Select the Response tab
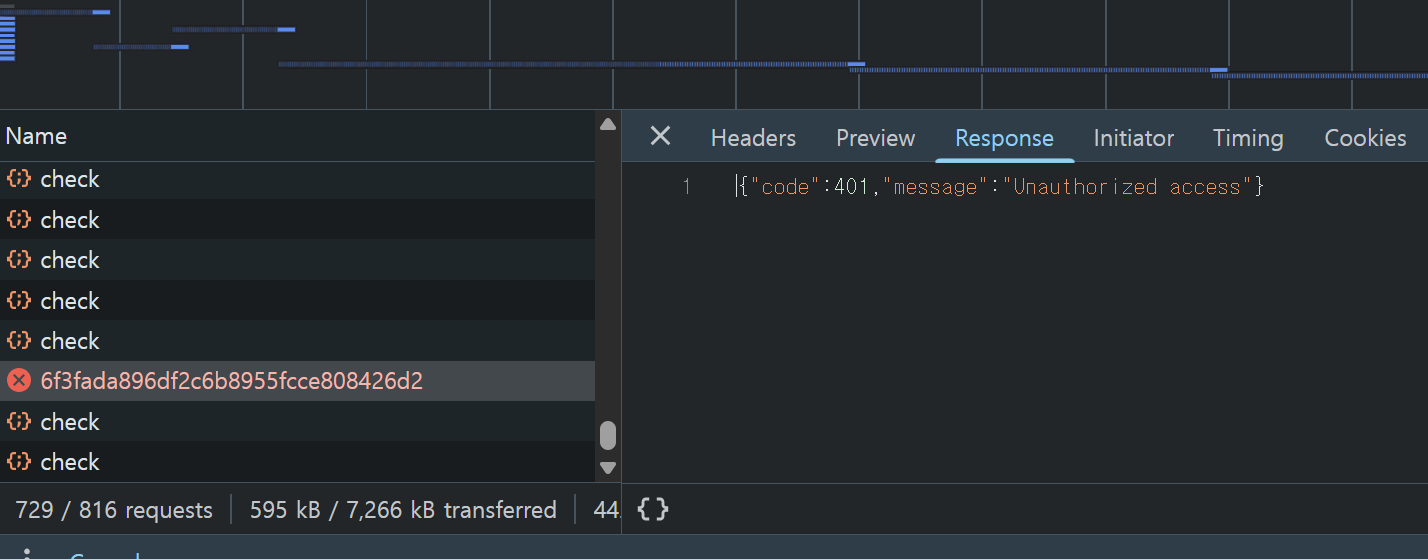The height and width of the screenshot is (559, 1428). pyautogui.click(x=1004, y=138)
